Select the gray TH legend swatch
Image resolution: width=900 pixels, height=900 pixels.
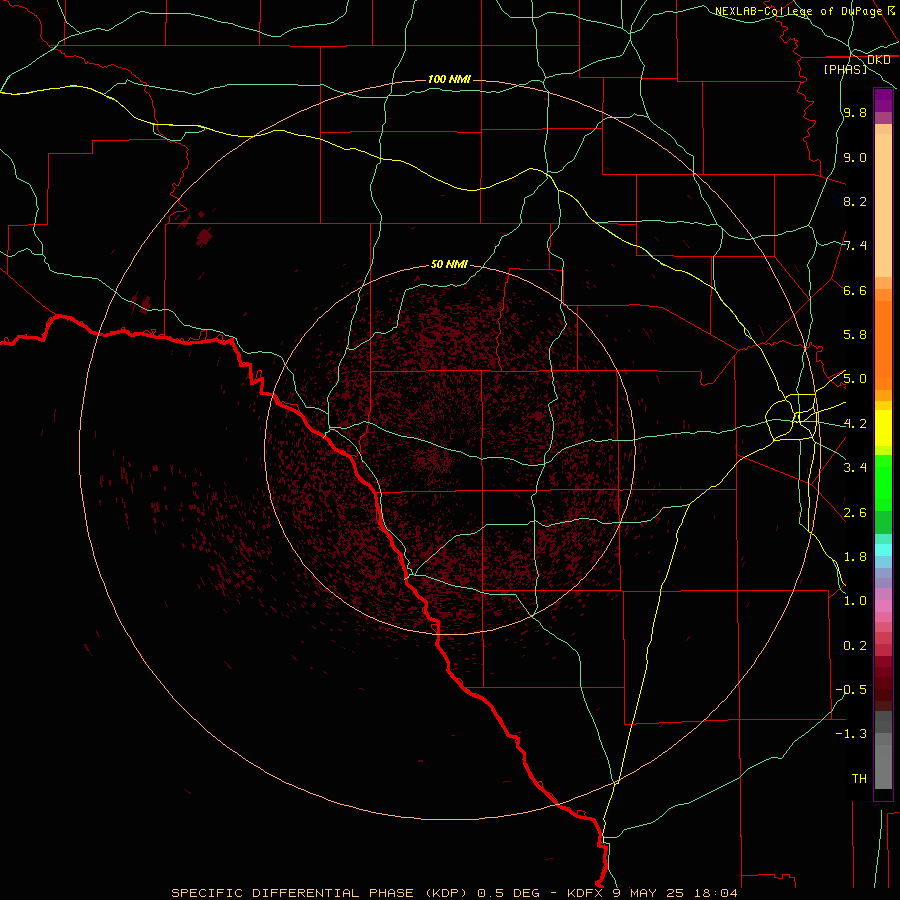883,767
